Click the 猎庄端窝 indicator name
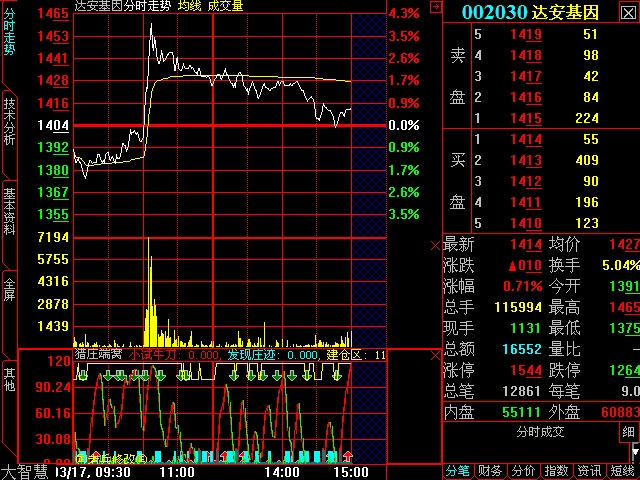The width and height of the screenshot is (640, 480). [x=98, y=354]
